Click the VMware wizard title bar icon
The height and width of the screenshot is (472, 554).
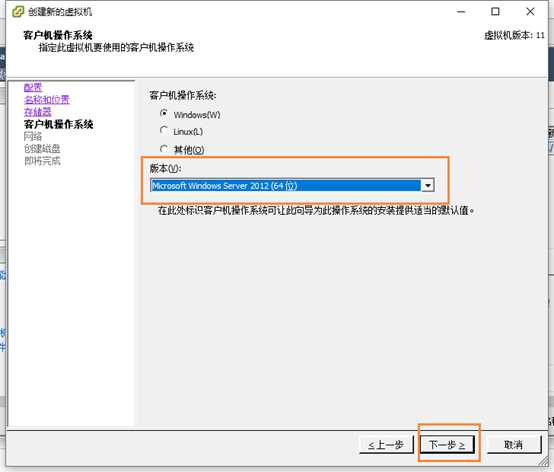(x=18, y=11)
